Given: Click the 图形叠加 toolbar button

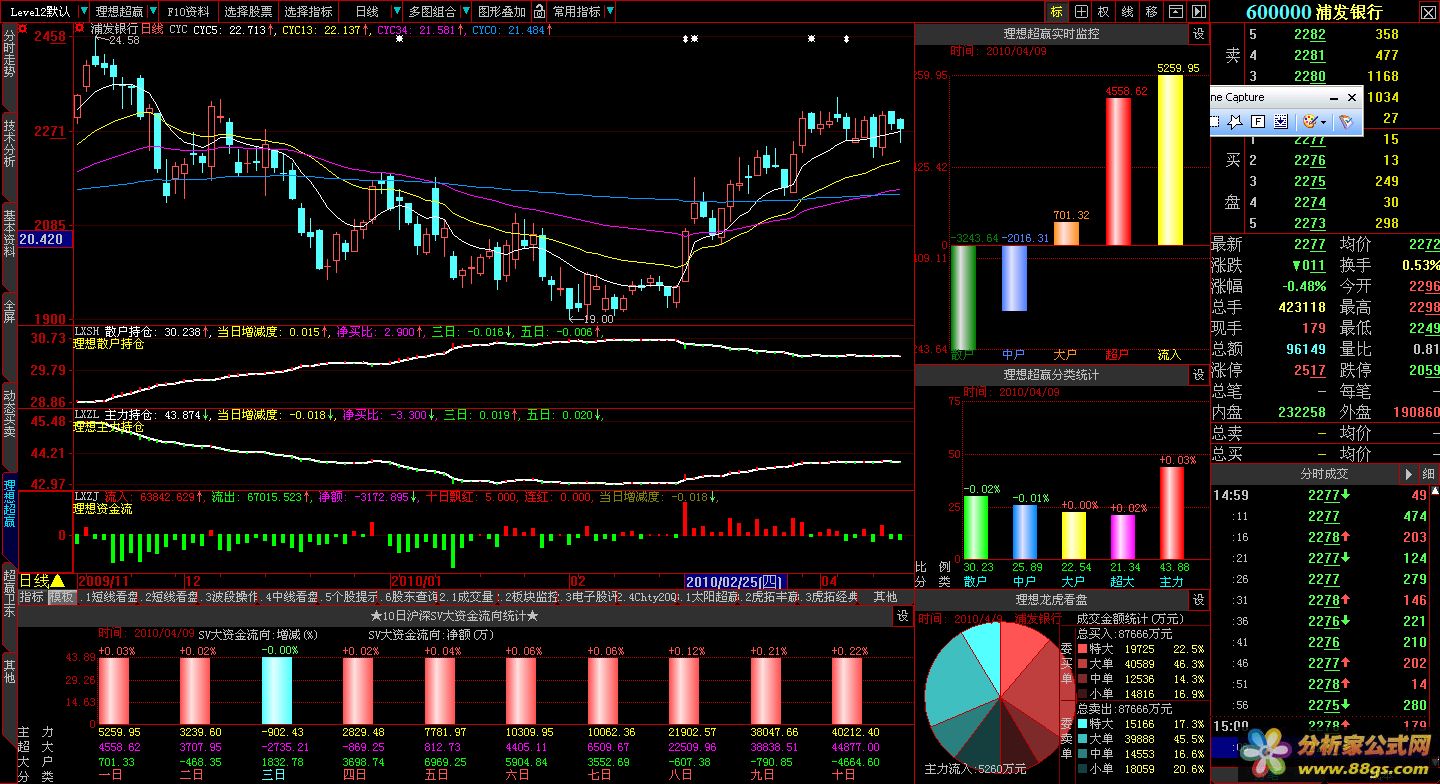Looking at the screenshot, I should pyautogui.click(x=501, y=12).
